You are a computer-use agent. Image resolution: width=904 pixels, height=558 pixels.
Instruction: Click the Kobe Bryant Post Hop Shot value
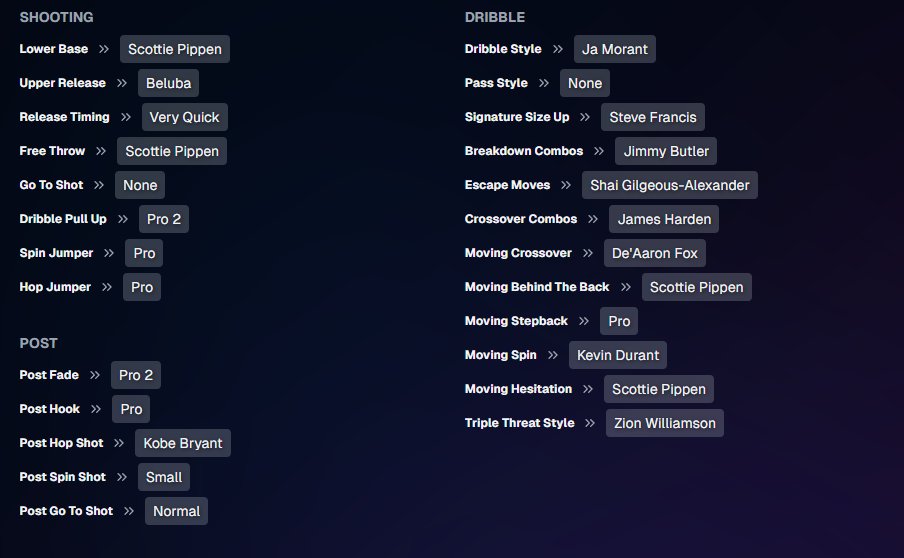pyautogui.click(x=183, y=443)
